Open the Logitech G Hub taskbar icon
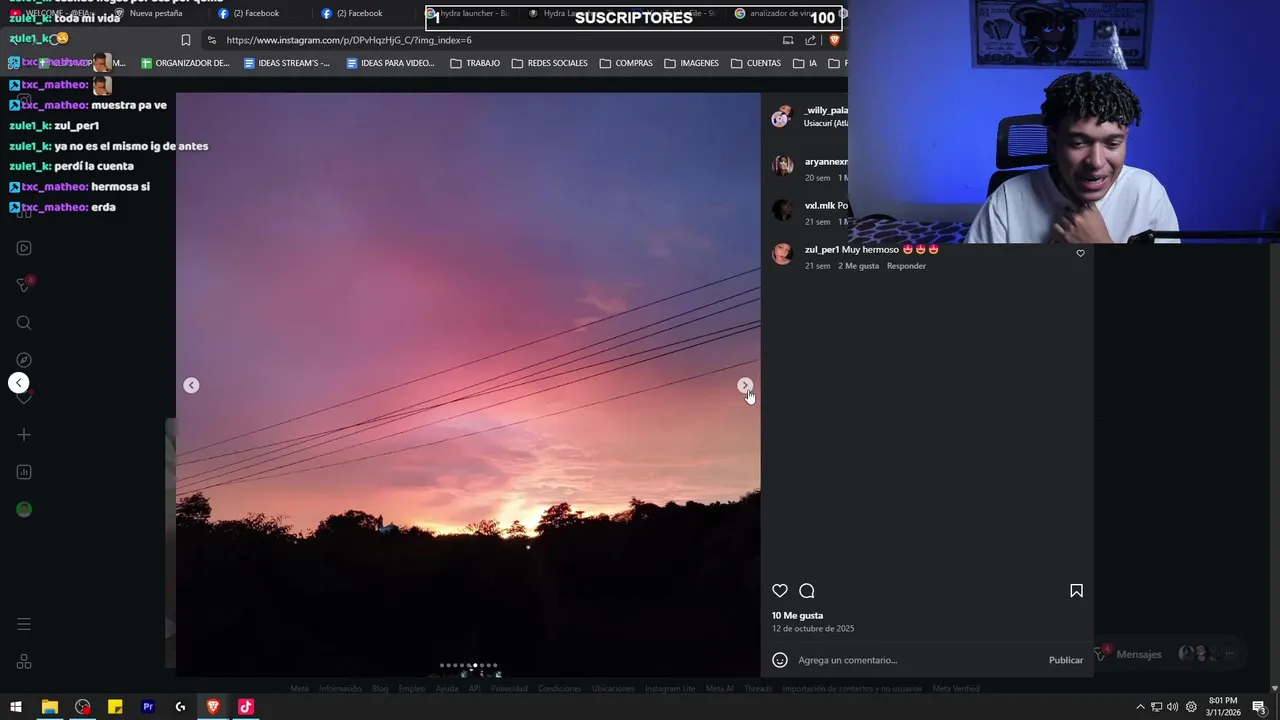This screenshot has width=1280, height=720. pos(180,707)
